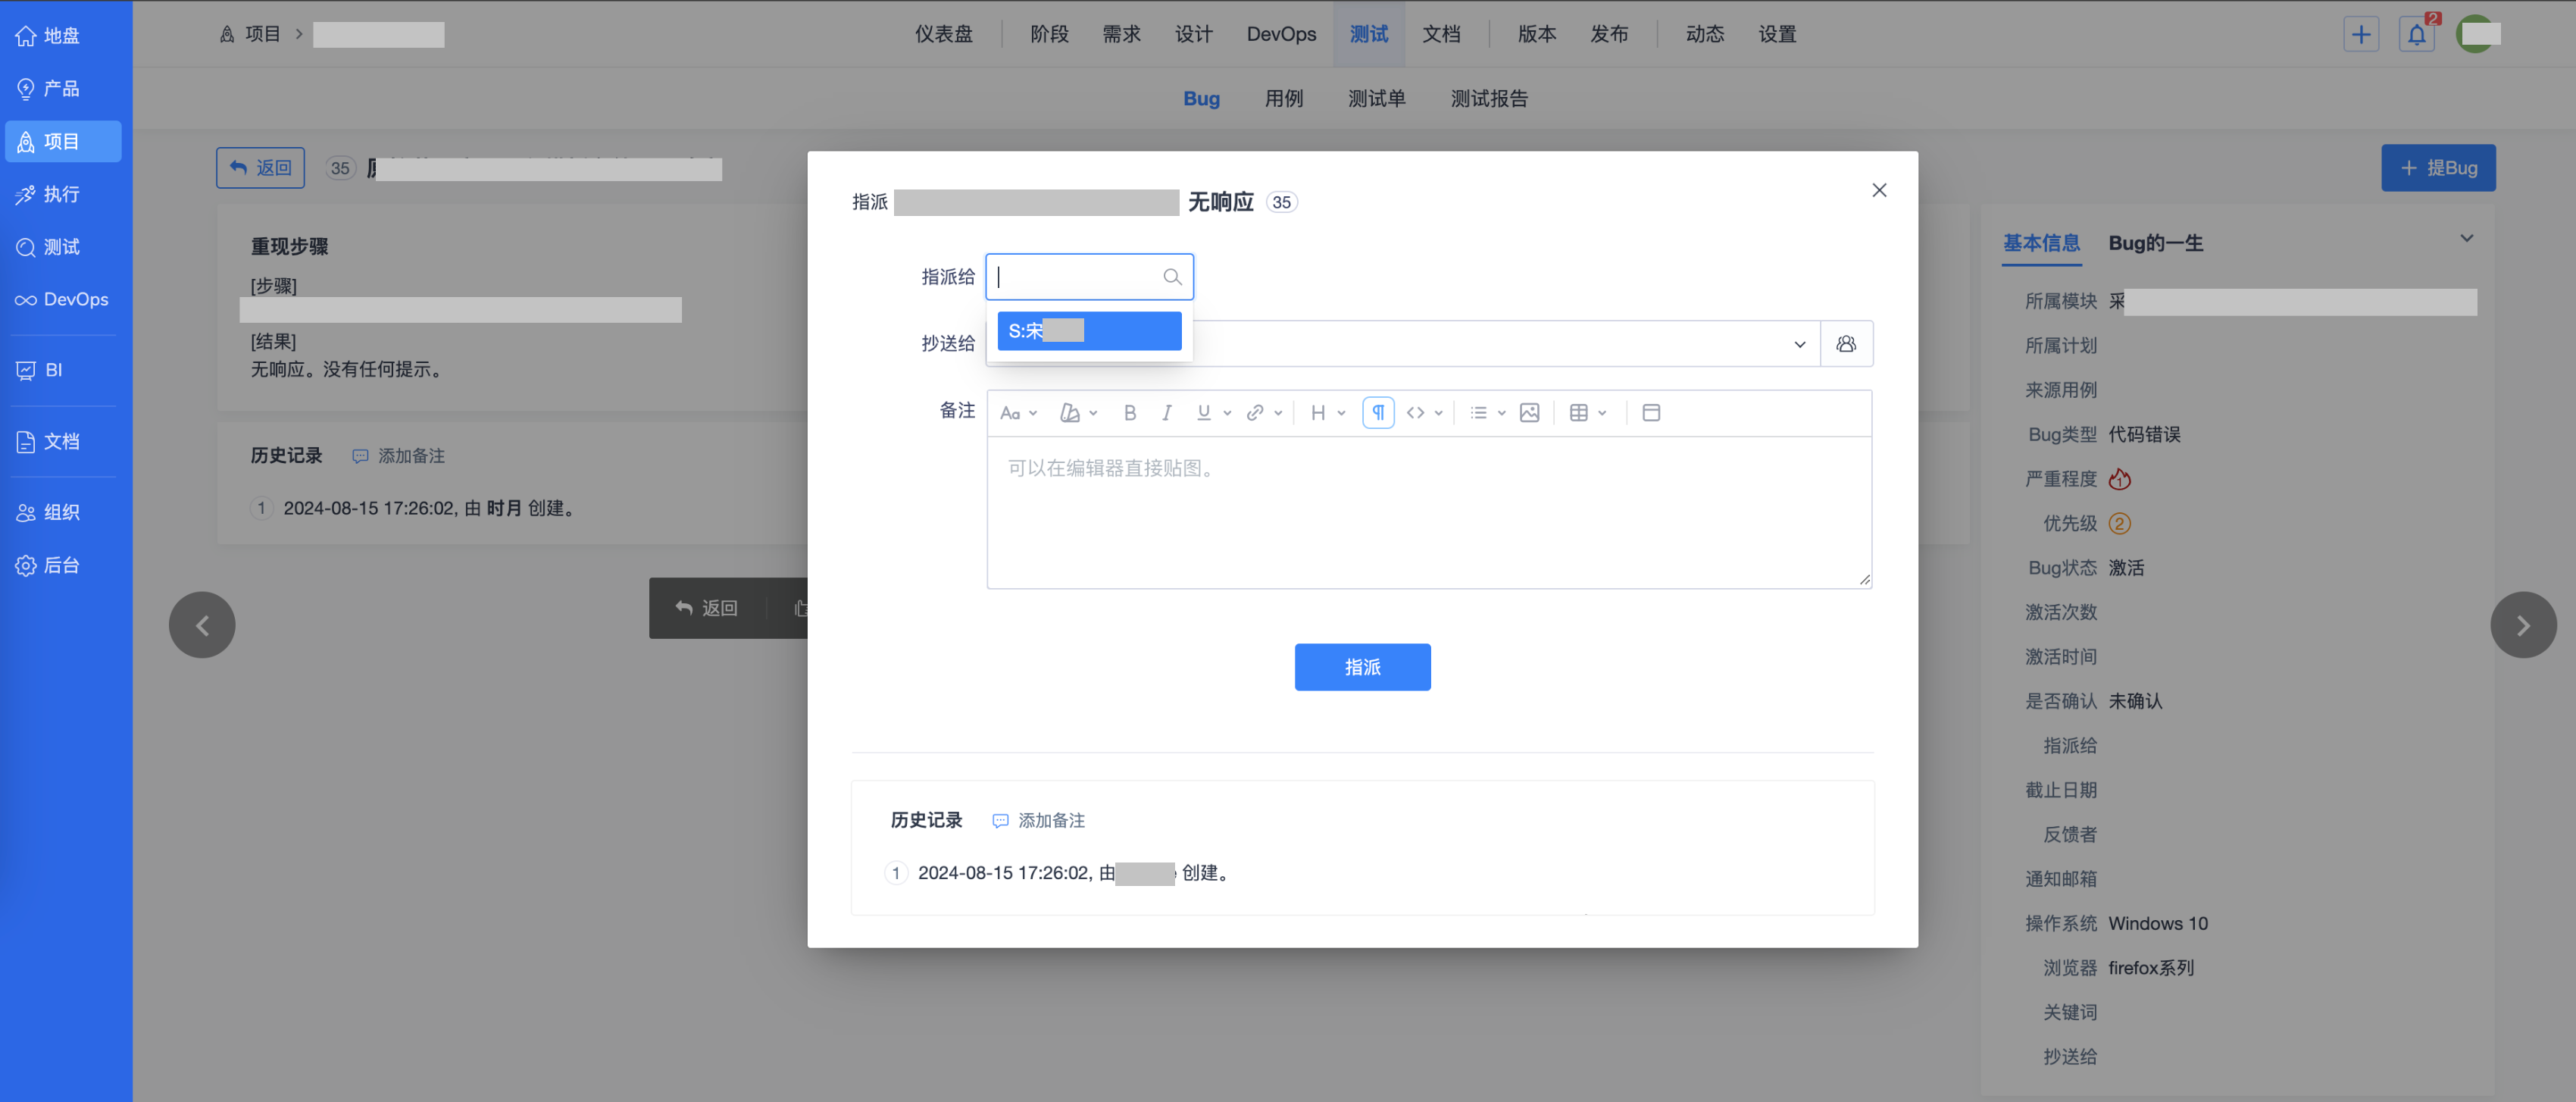Image resolution: width=2576 pixels, height=1102 pixels.
Task: Switch to the 用例 tab
Action: tap(1283, 99)
